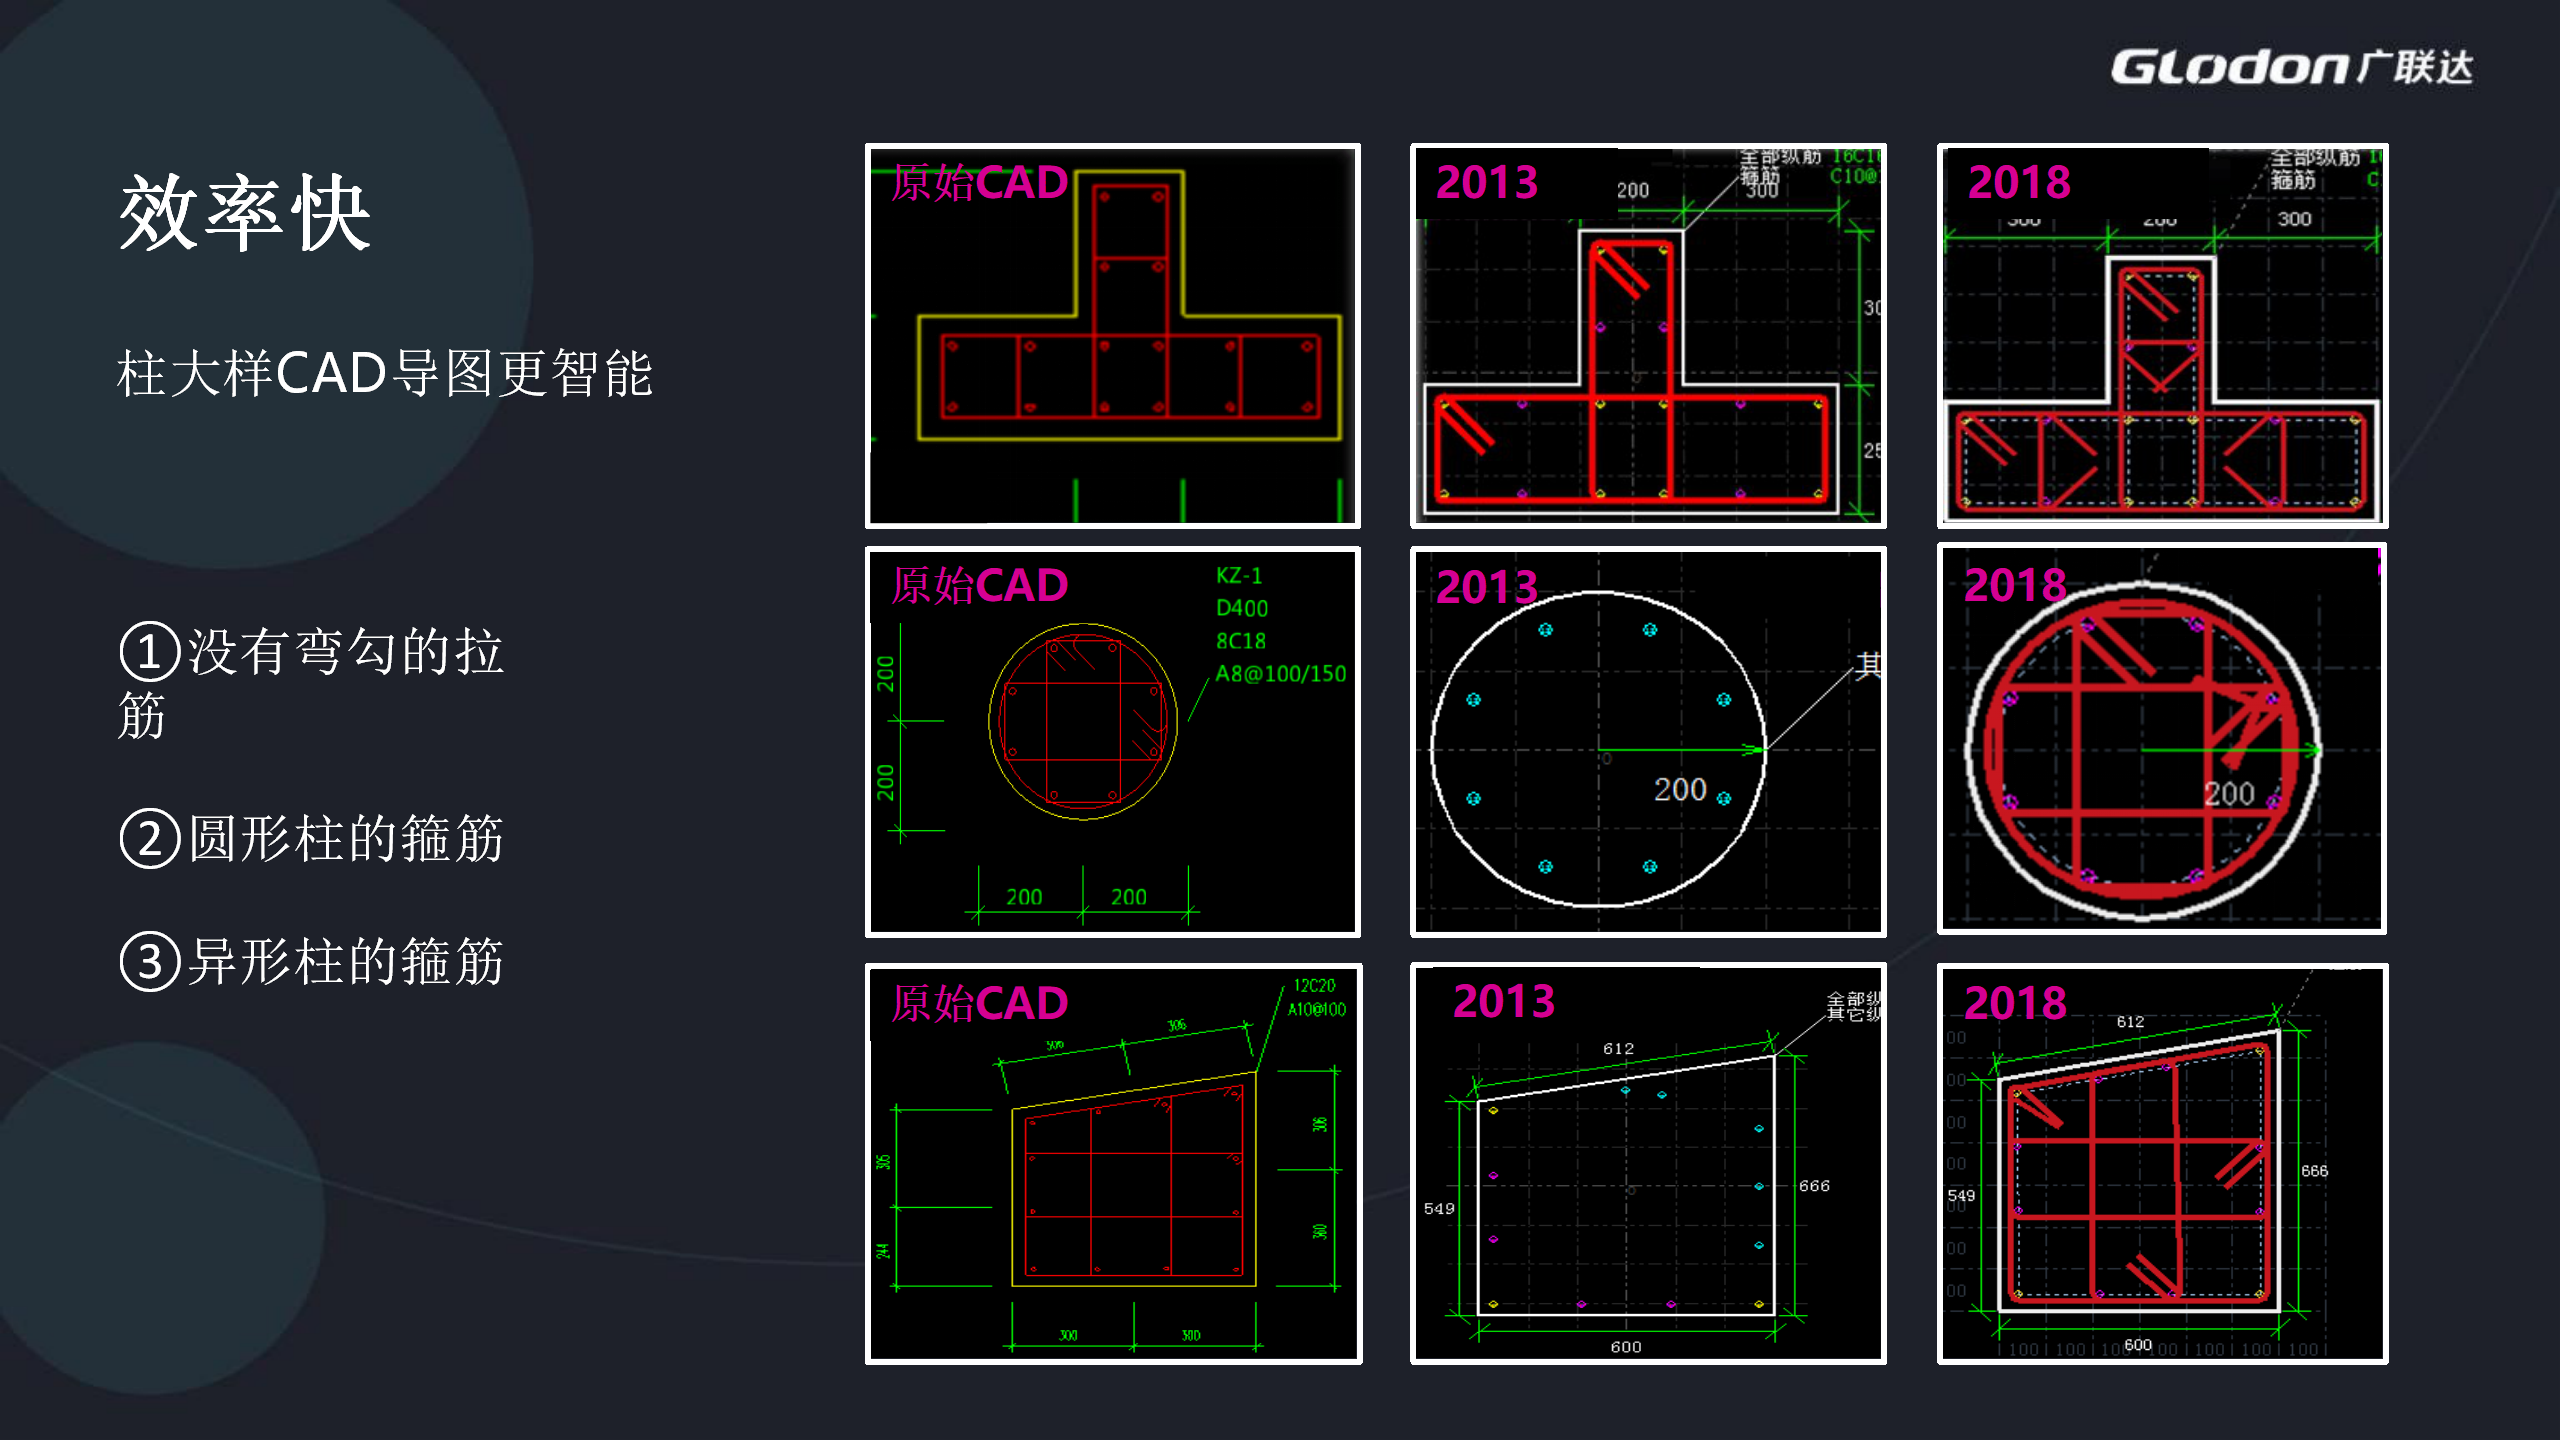This screenshot has width=2560, height=1440.
Task: Click the 549 dimension in 2013 irregular column
Action: 1439,1209
